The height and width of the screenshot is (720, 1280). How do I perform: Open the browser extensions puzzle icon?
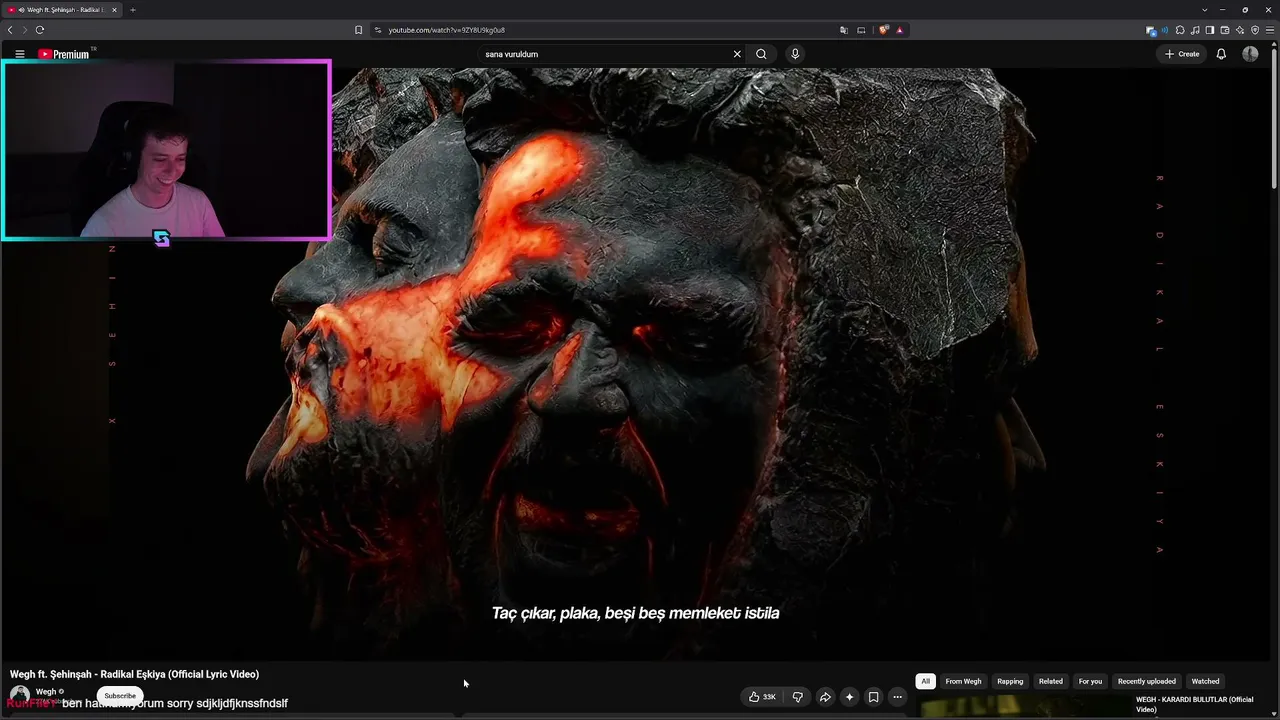pos(1180,30)
